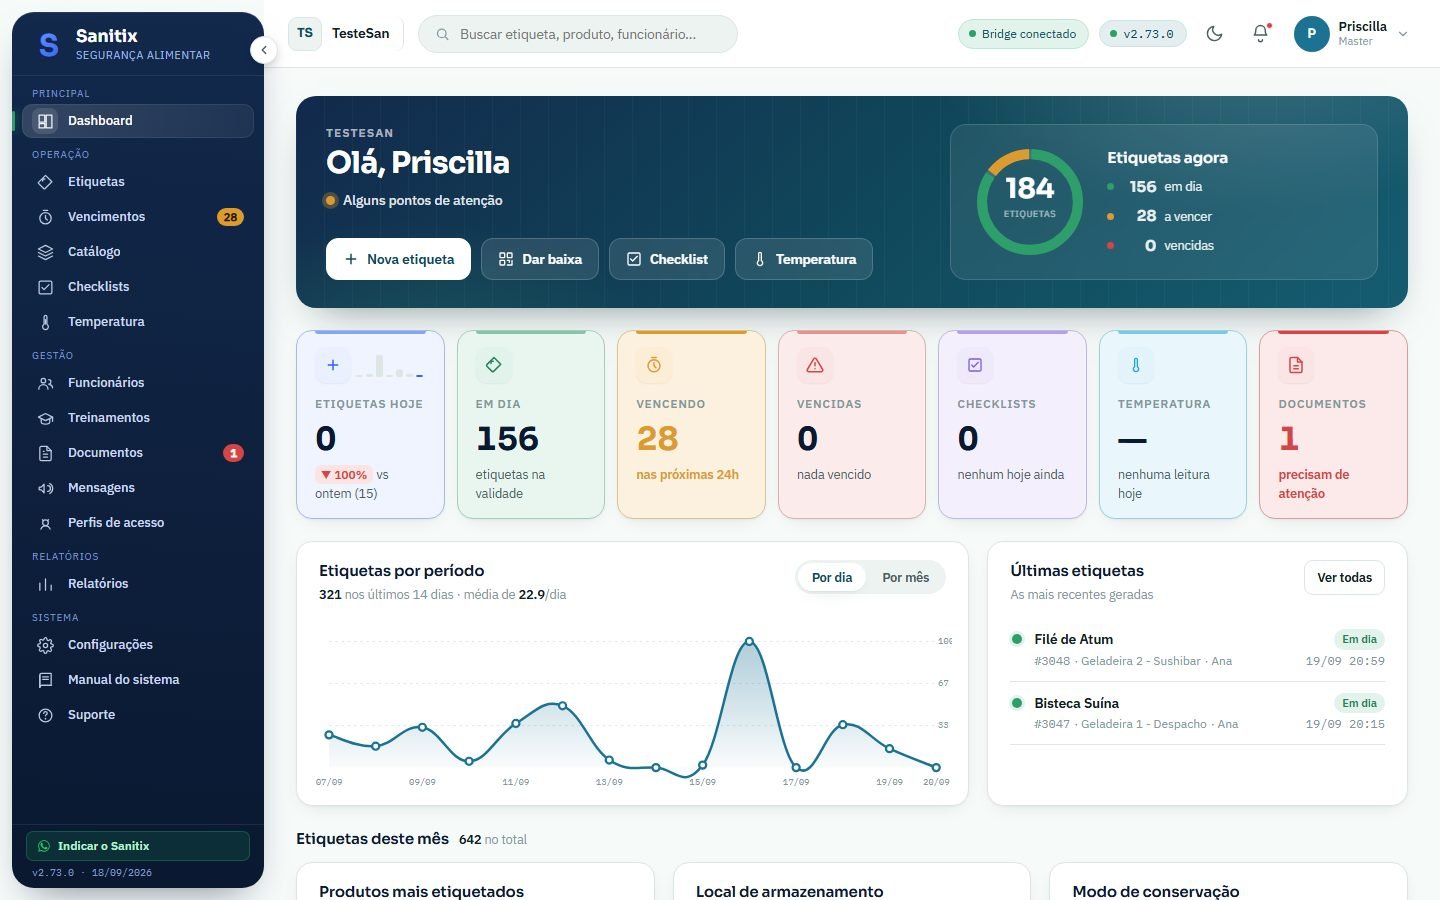Toggle dark mode moon icon

tap(1214, 34)
